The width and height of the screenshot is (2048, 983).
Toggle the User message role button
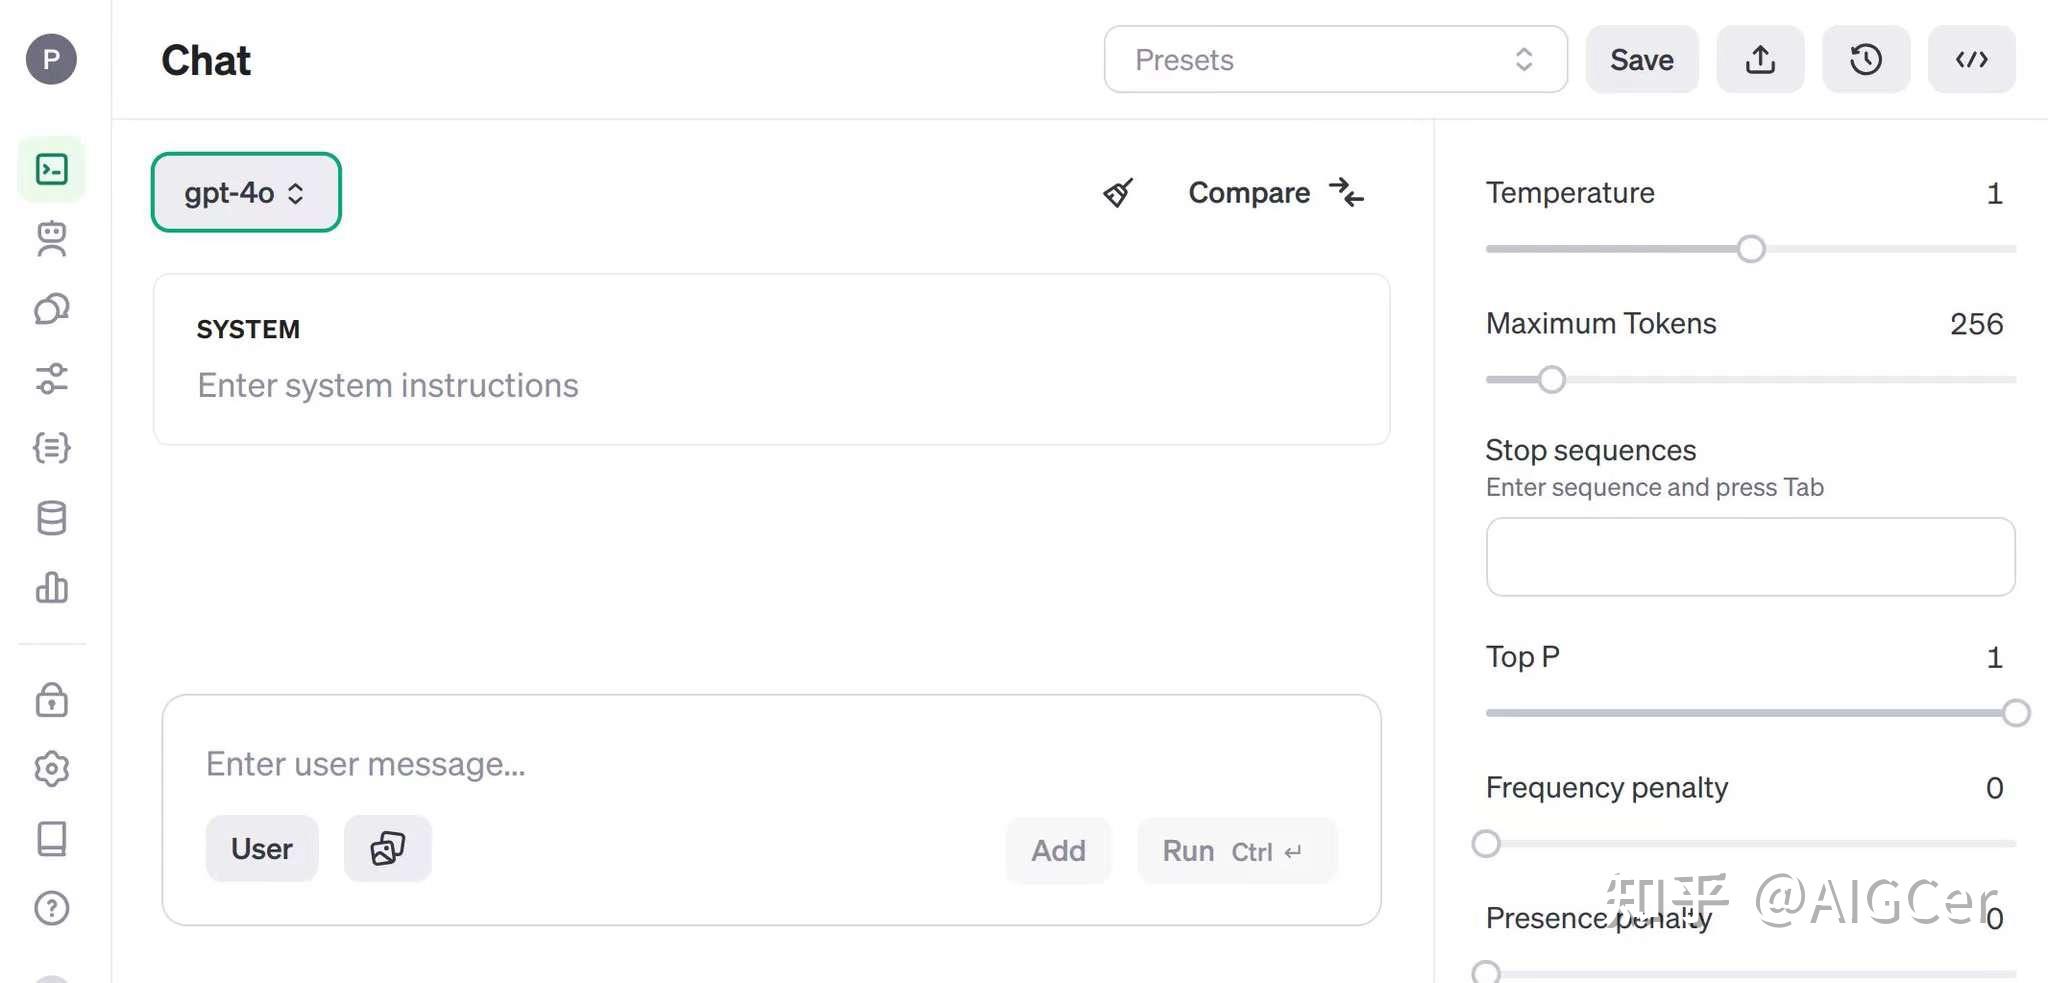point(262,849)
